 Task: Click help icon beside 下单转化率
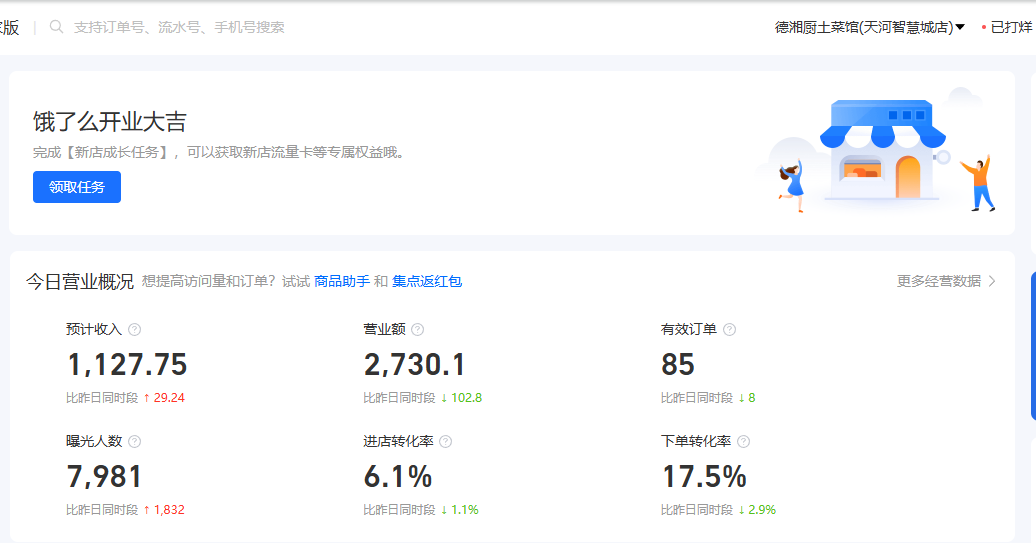click(743, 442)
